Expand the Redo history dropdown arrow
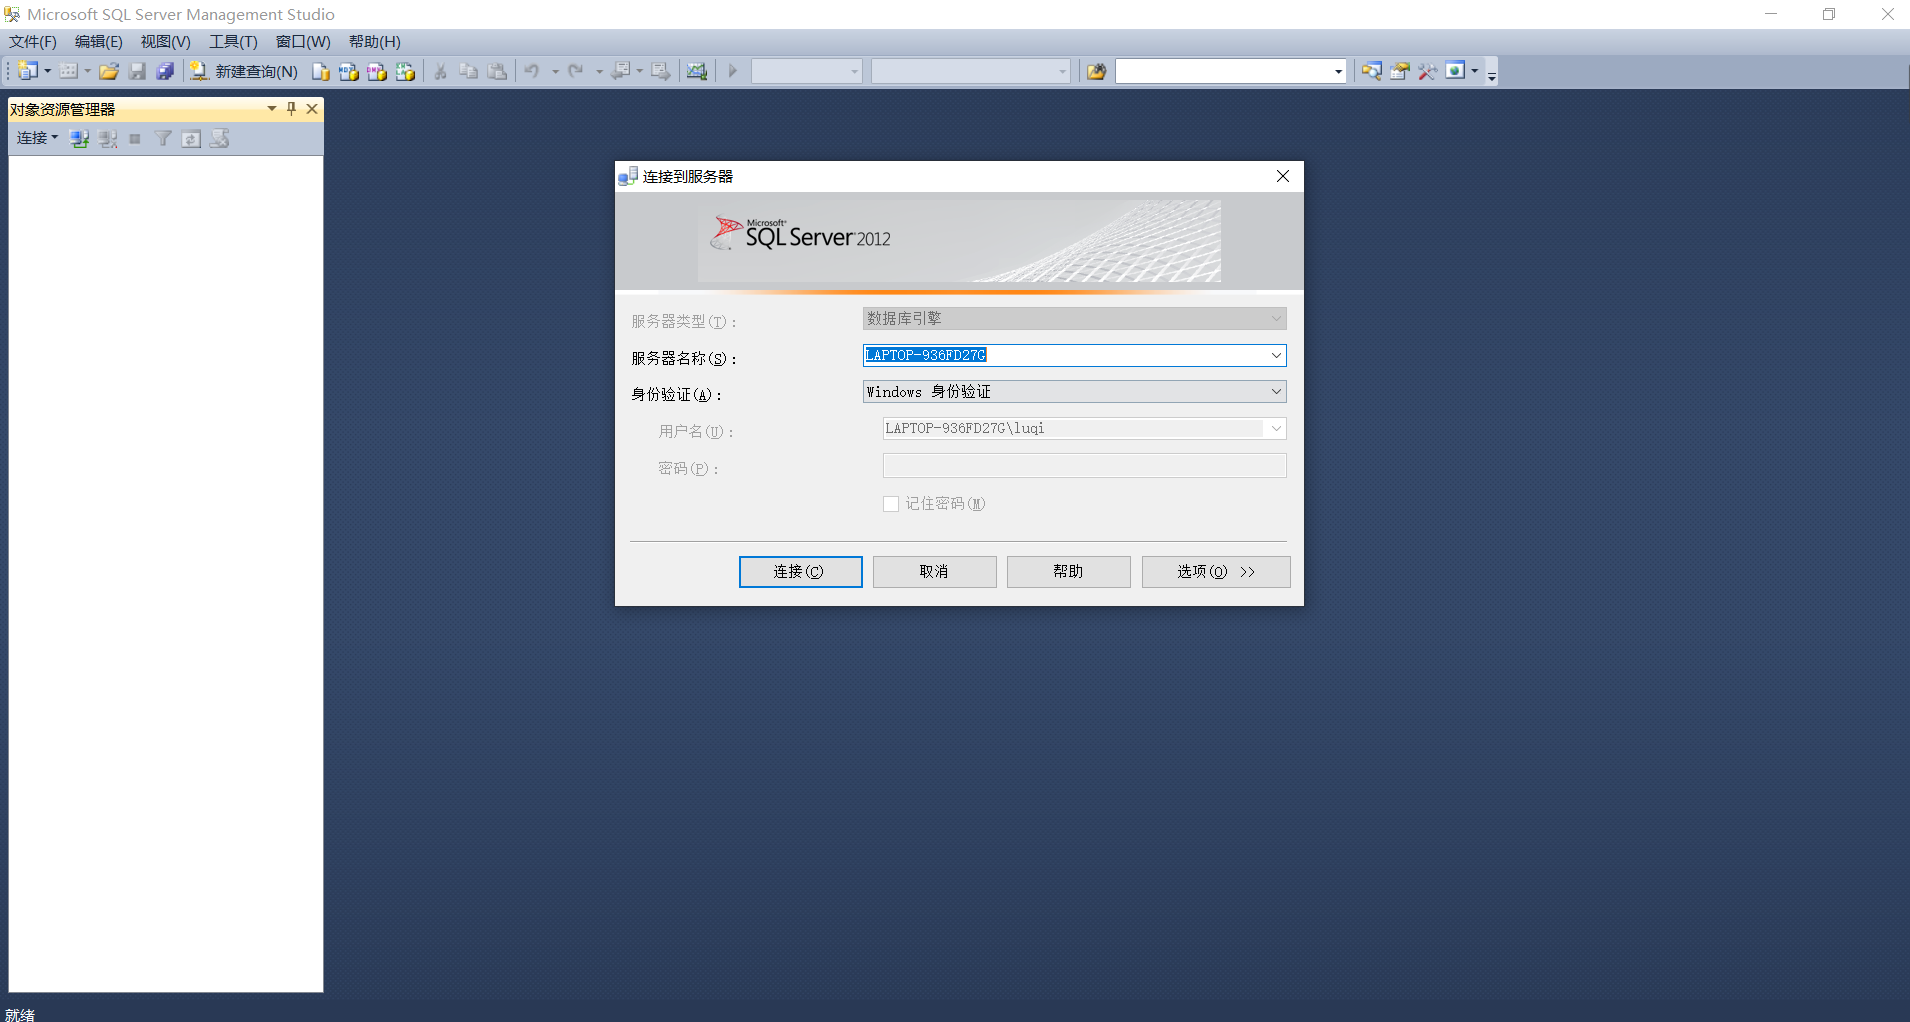 (x=599, y=71)
